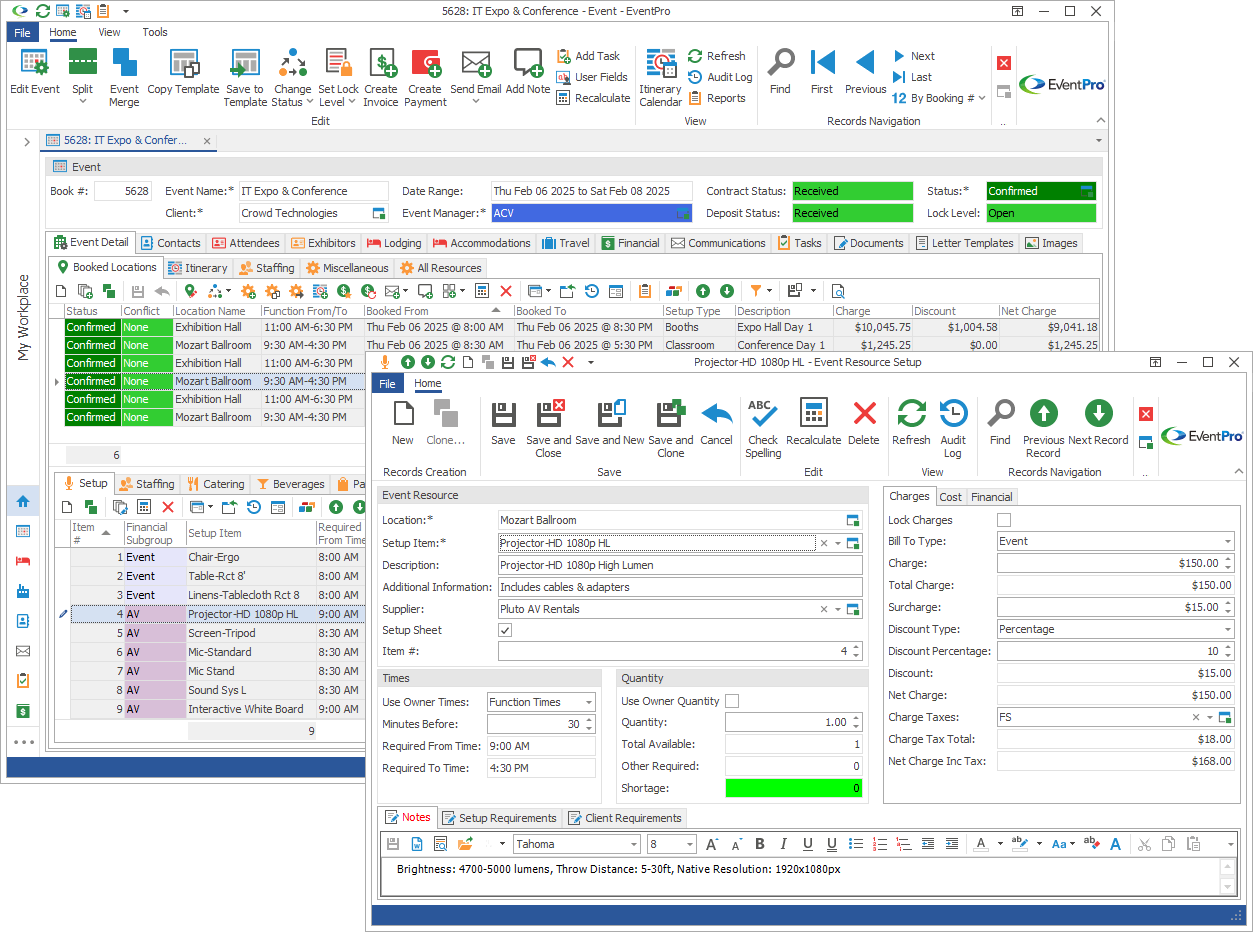Switch to the Financial event tab
The image size is (1253, 932).
tap(630, 243)
